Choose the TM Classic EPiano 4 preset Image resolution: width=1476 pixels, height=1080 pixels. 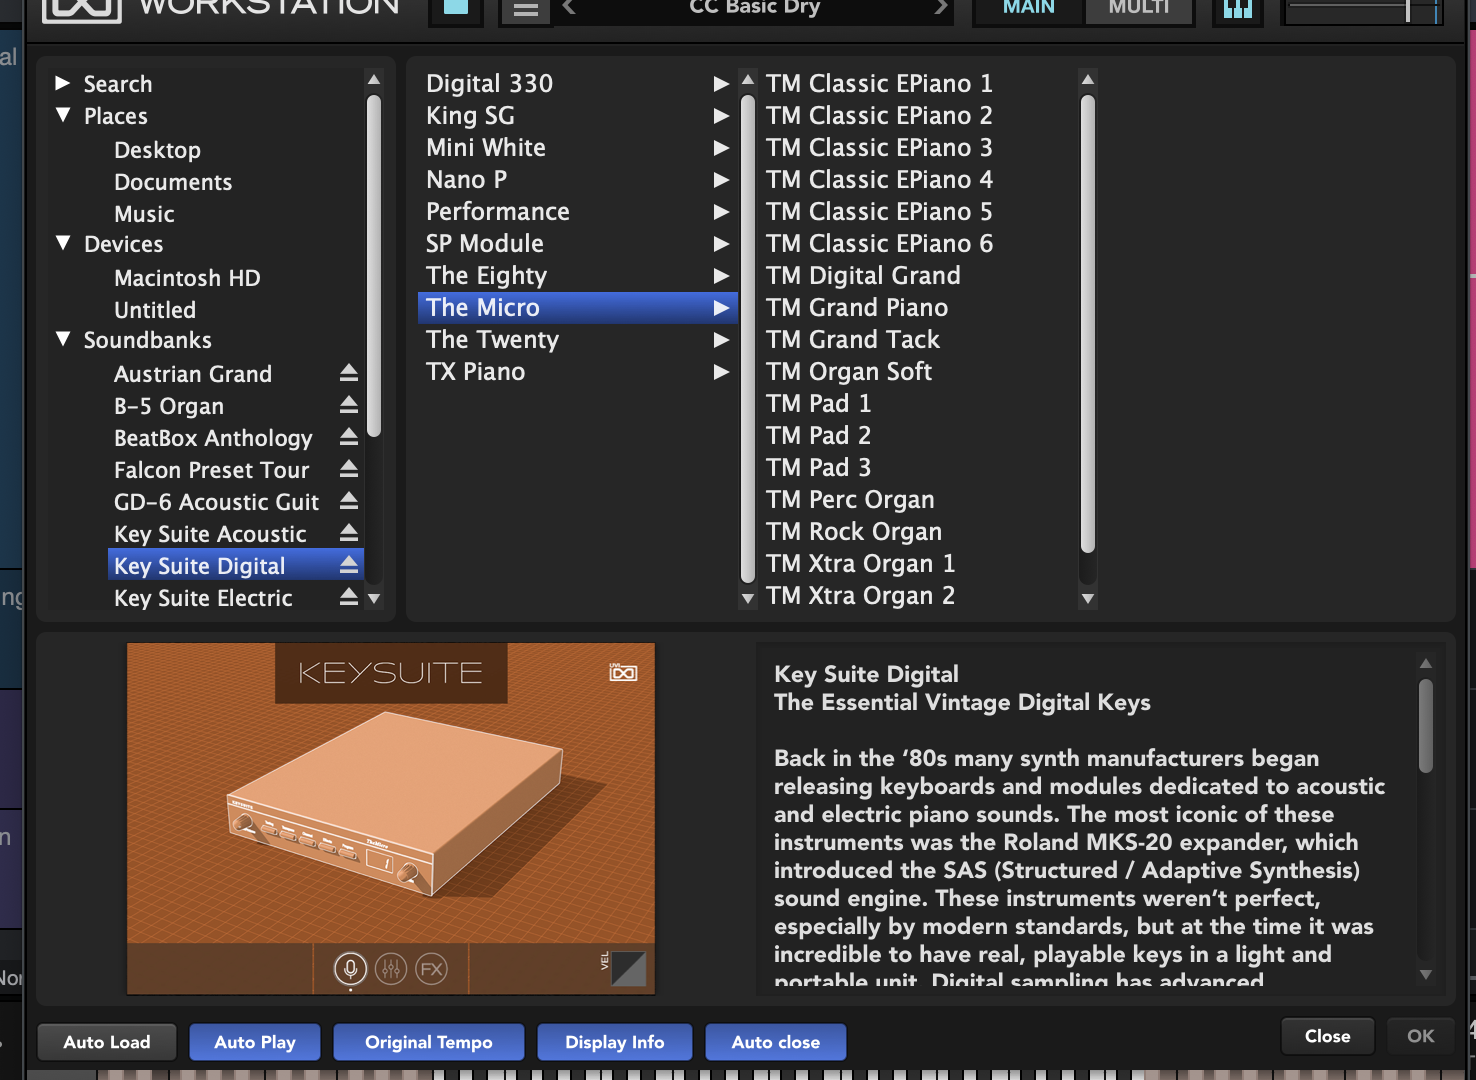(x=879, y=179)
